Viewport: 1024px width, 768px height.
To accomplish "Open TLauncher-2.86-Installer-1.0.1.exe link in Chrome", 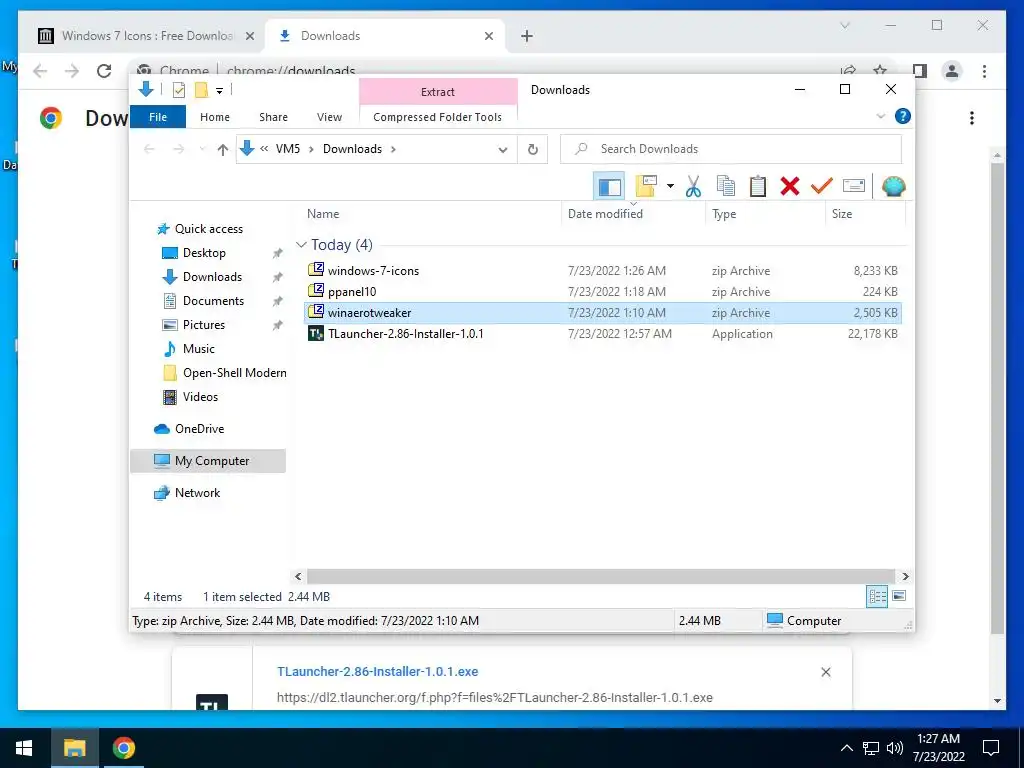I will (377, 671).
